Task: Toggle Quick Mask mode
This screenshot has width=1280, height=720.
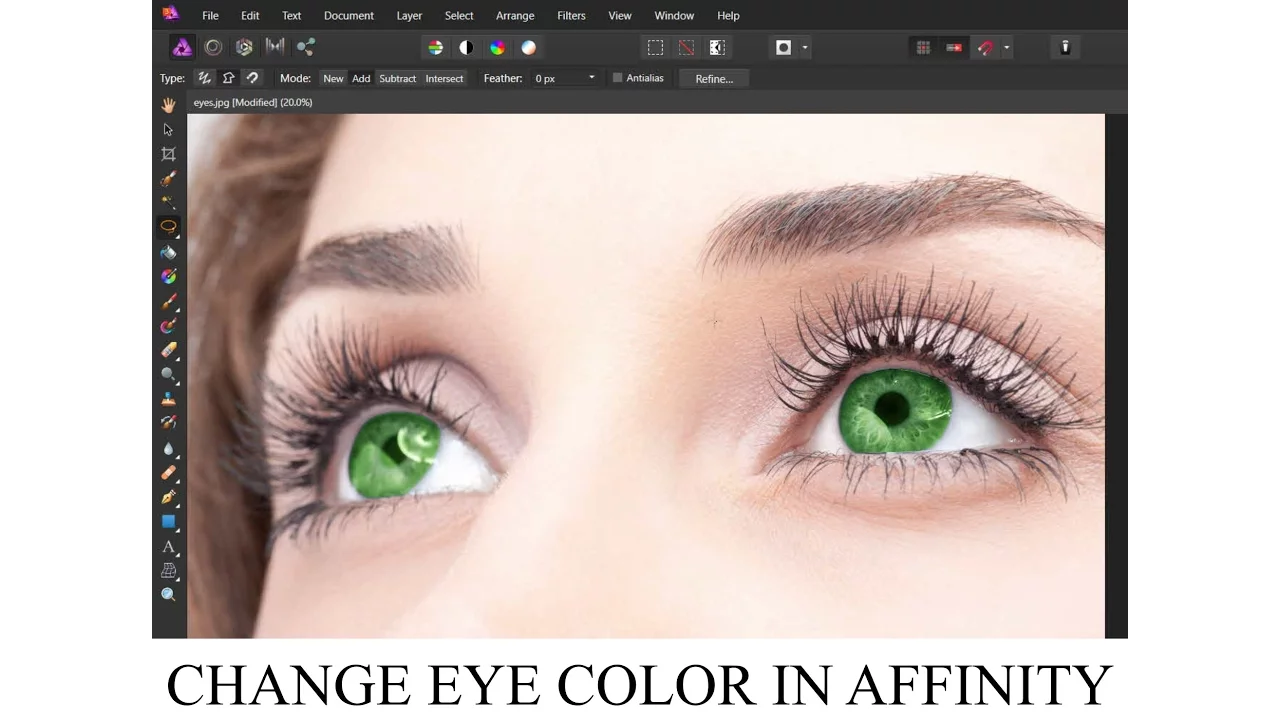Action: pyautogui.click(x=784, y=47)
